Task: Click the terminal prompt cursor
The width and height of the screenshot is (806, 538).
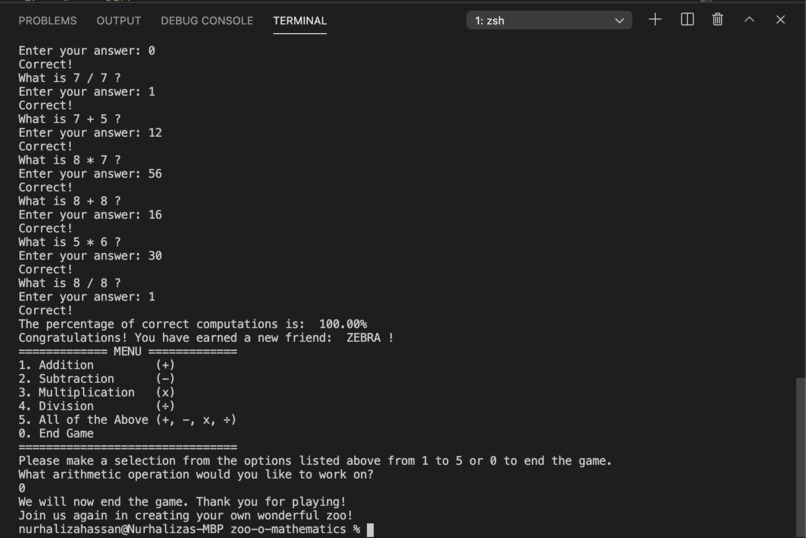Action: 370,530
